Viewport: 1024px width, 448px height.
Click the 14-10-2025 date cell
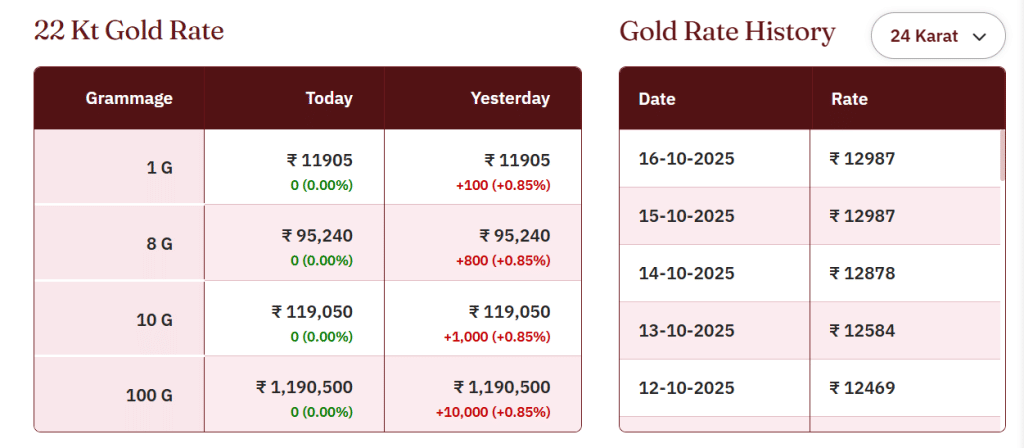pos(685,273)
